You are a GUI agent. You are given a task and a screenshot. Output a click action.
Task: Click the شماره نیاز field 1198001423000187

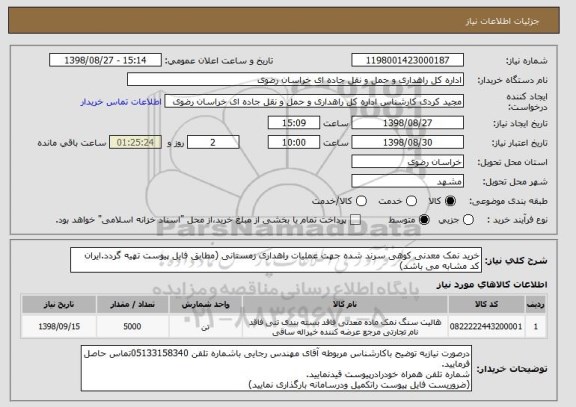407,60
